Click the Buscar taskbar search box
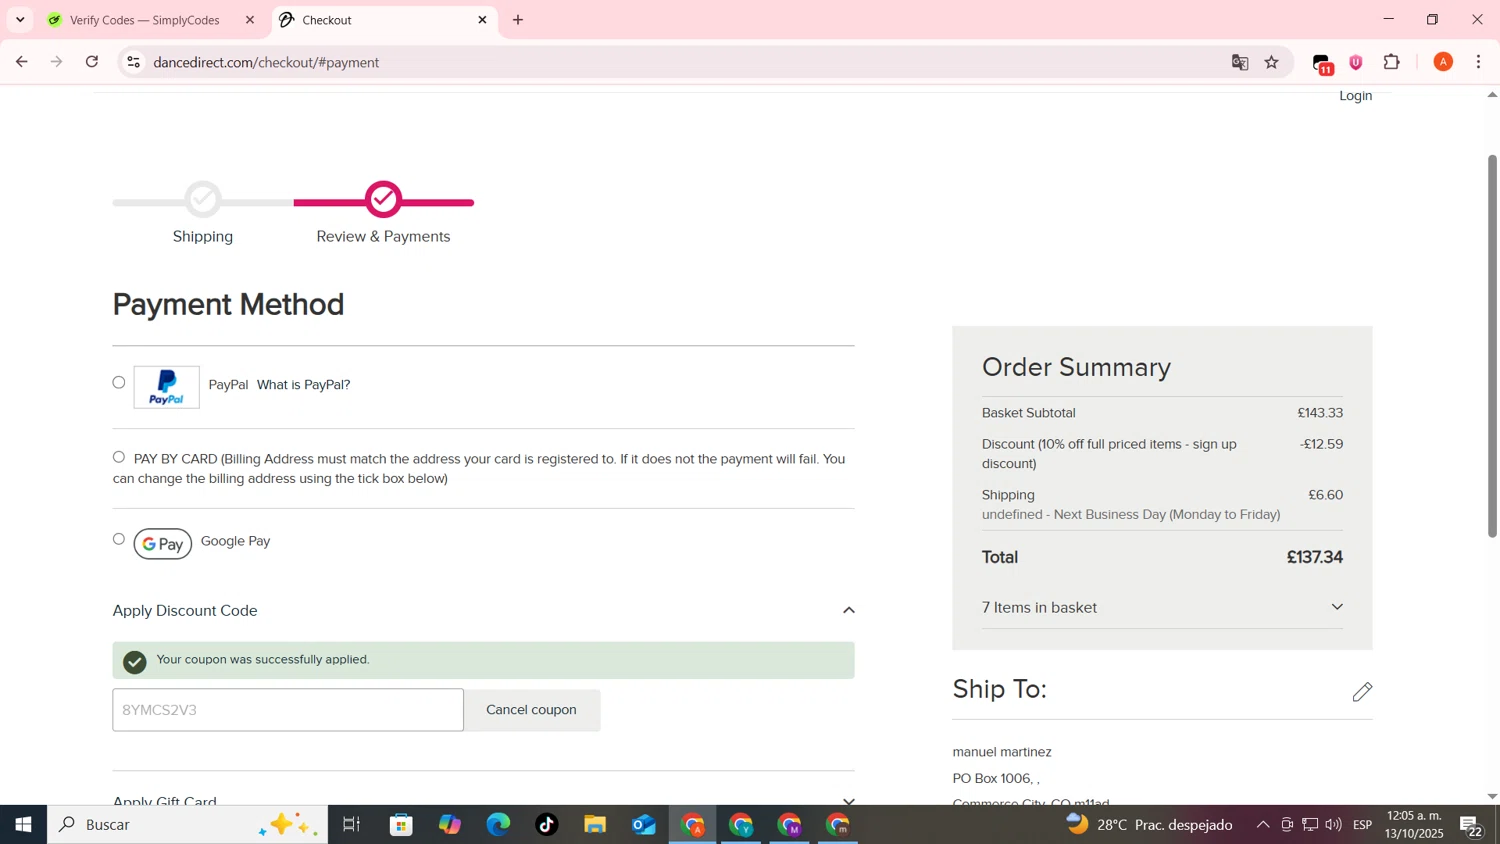This screenshot has height=844, width=1500. pos(187,825)
